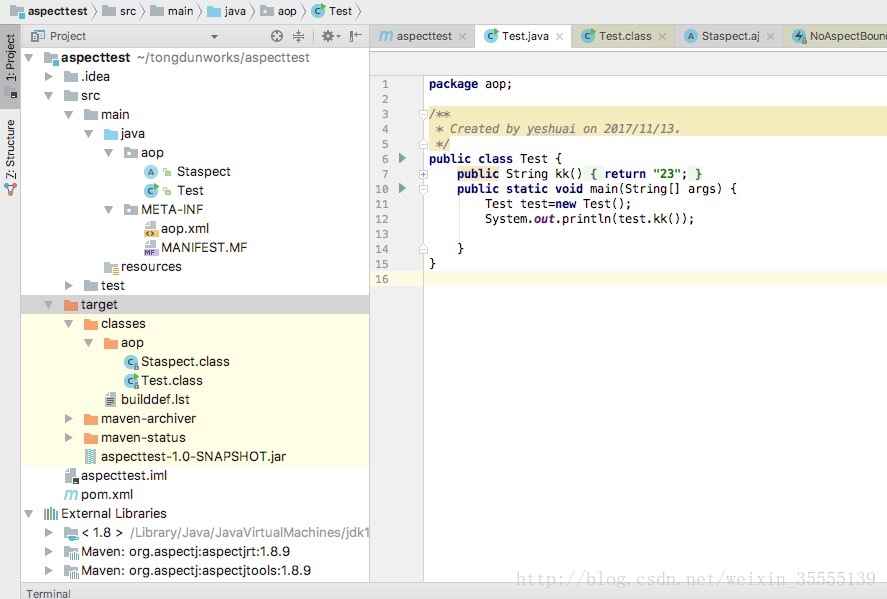Click the scroll-from-source crosshair icon

tap(277, 36)
